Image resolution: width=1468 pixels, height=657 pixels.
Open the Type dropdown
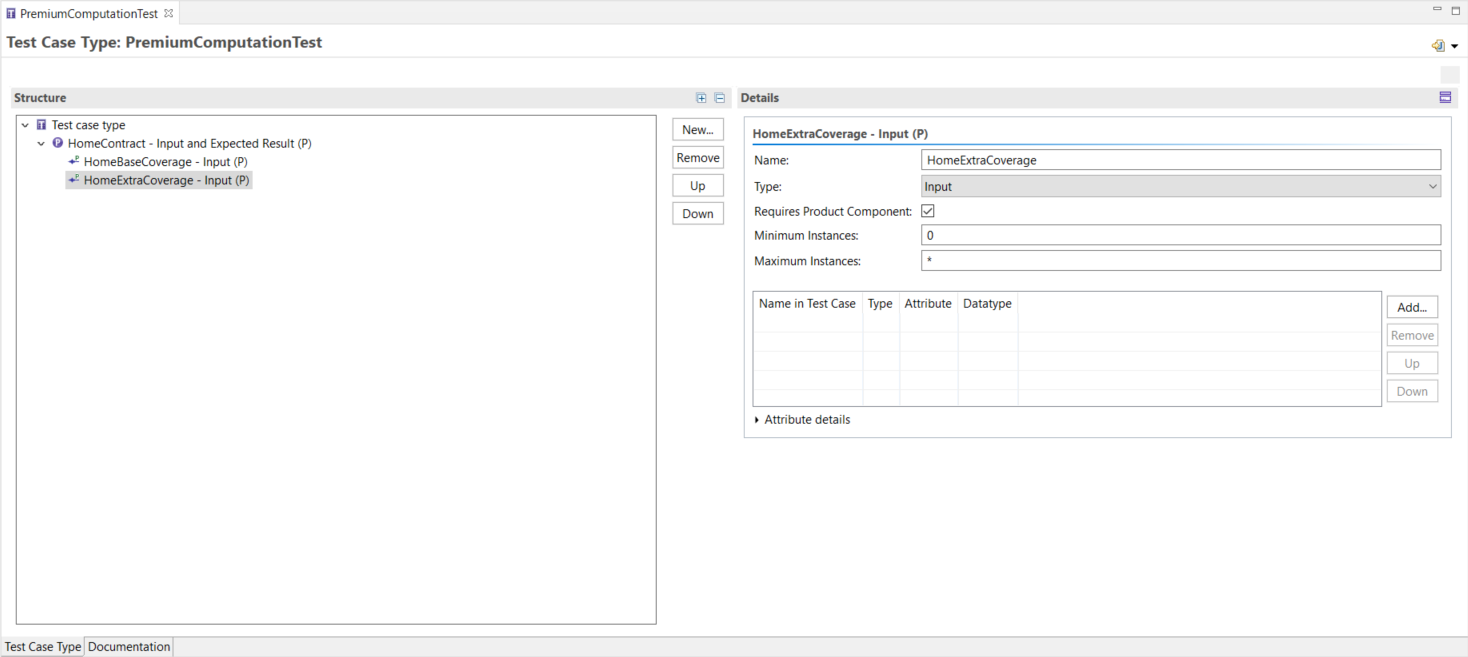(1433, 186)
